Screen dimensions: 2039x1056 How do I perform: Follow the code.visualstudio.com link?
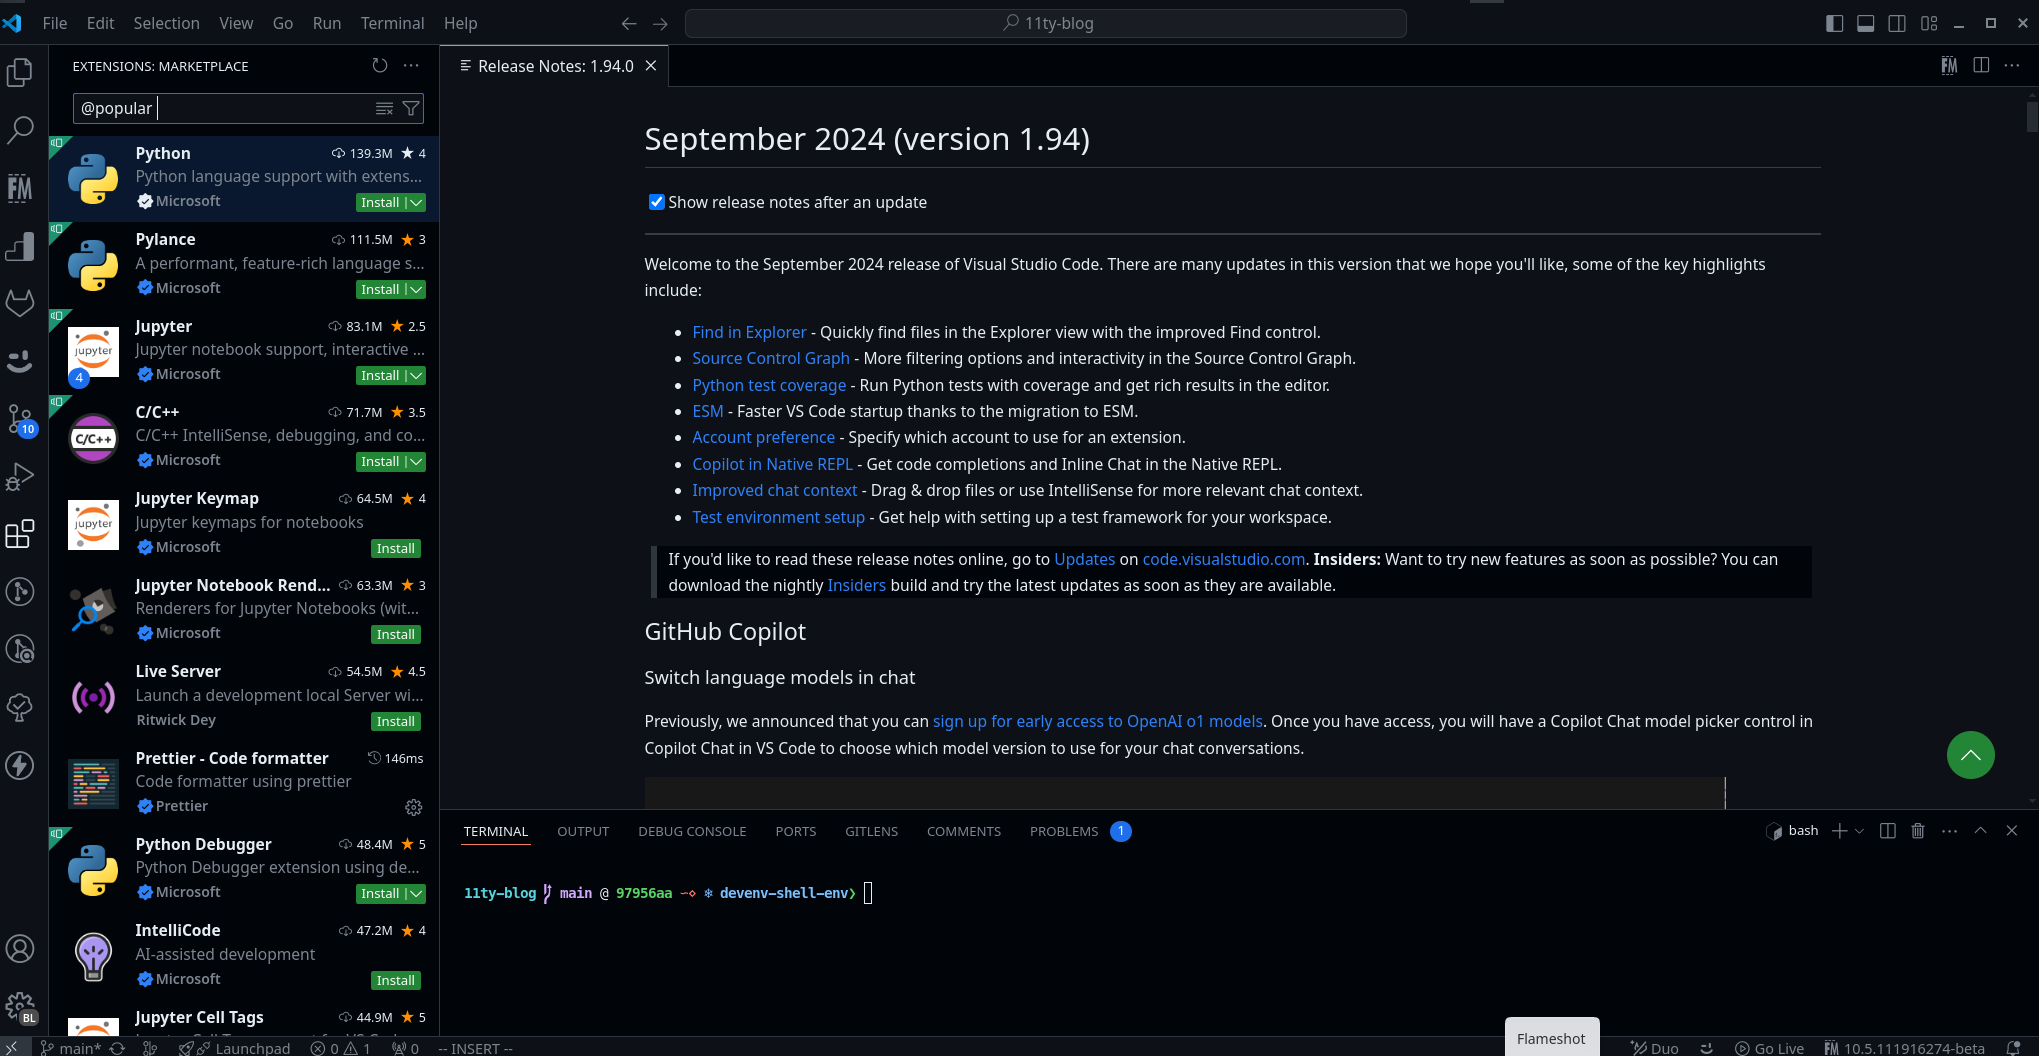click(1224, 559)
